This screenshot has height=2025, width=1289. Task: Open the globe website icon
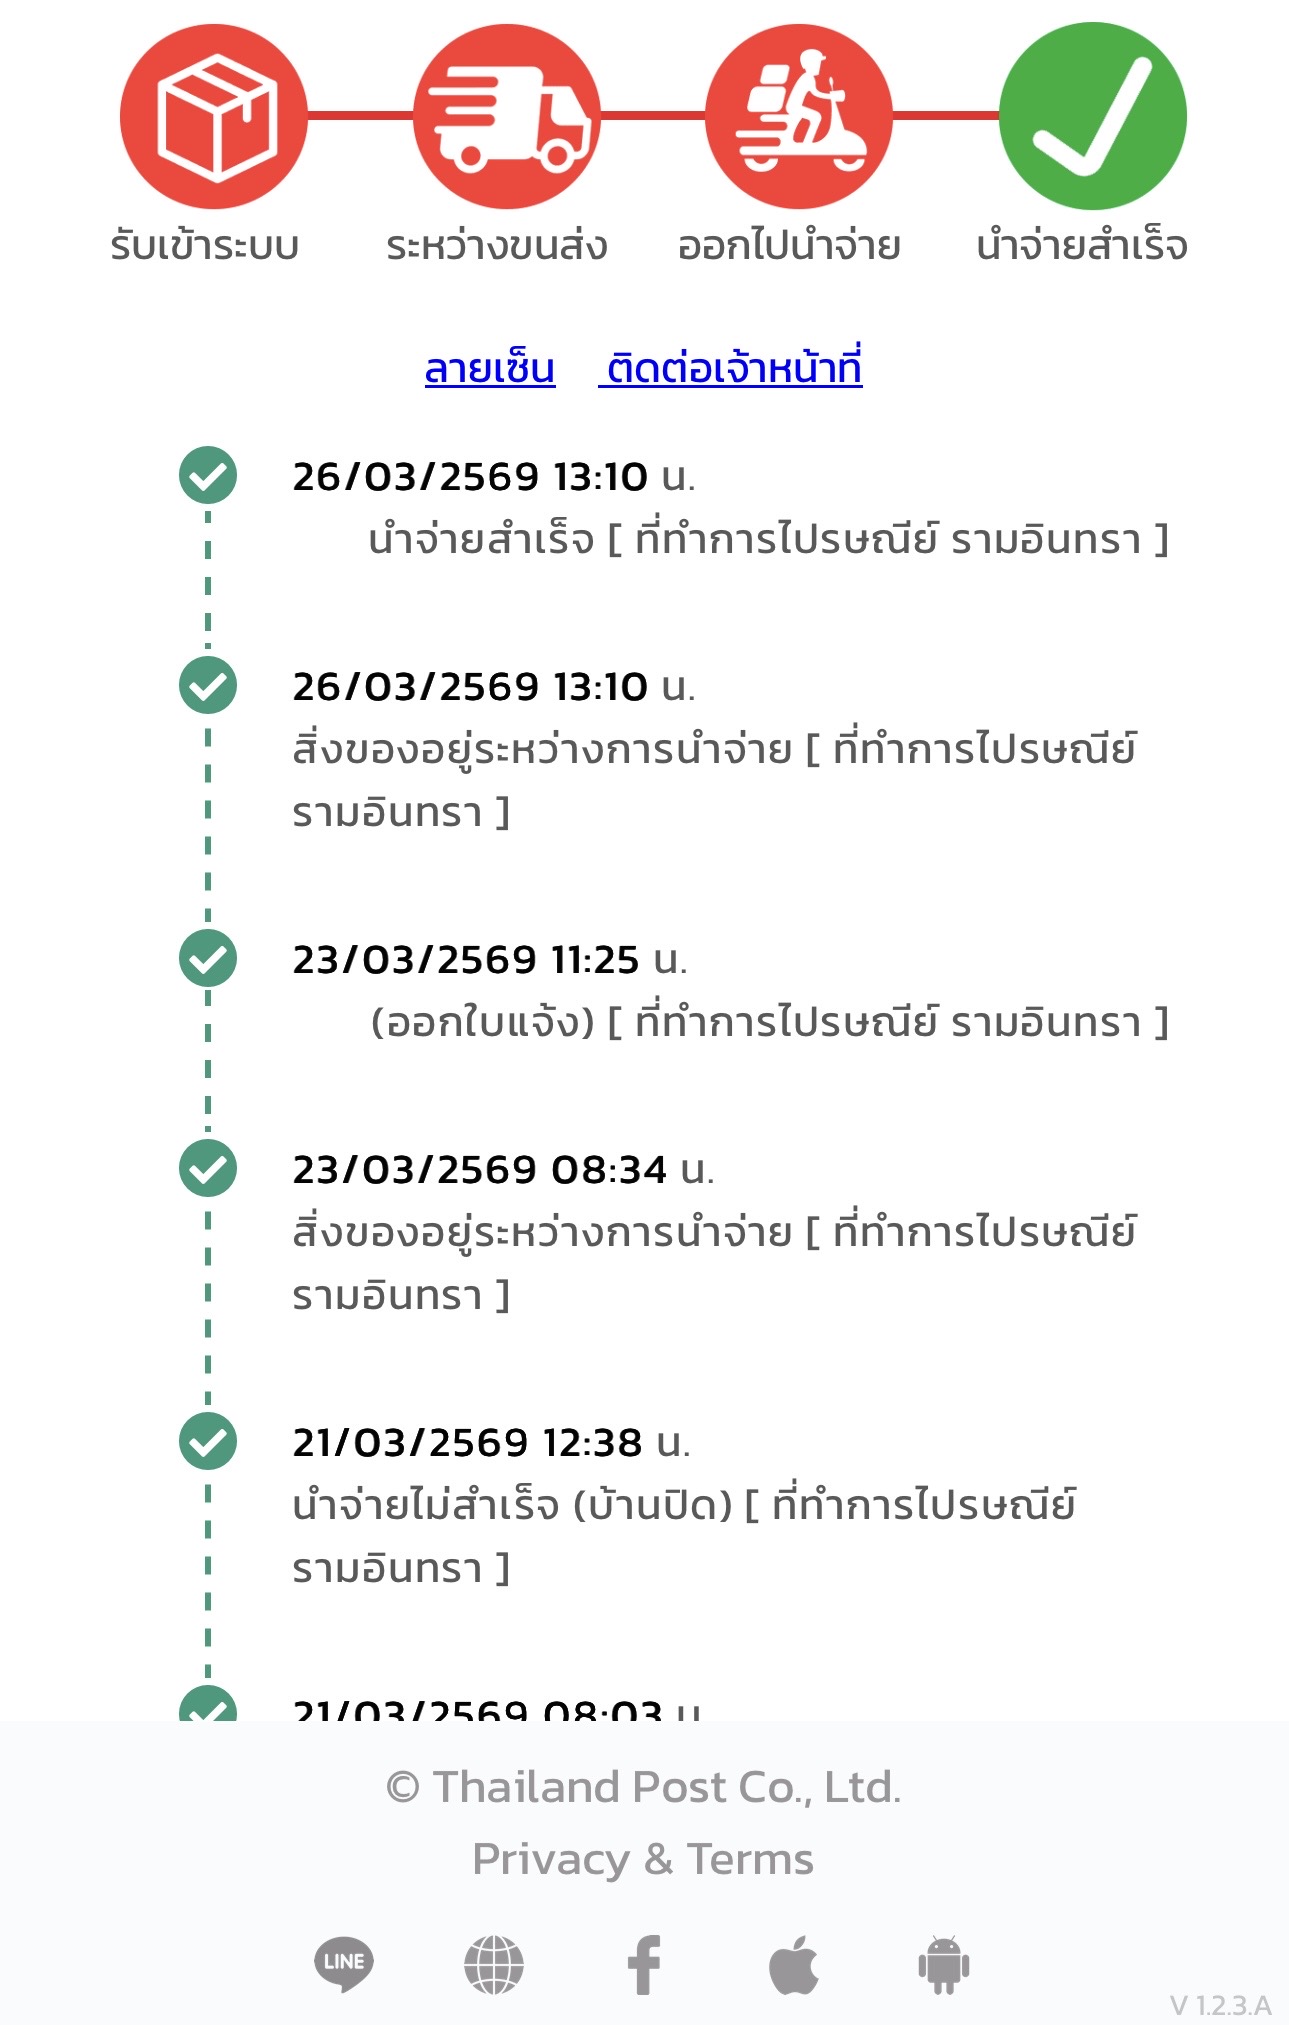pos(494,1964)
